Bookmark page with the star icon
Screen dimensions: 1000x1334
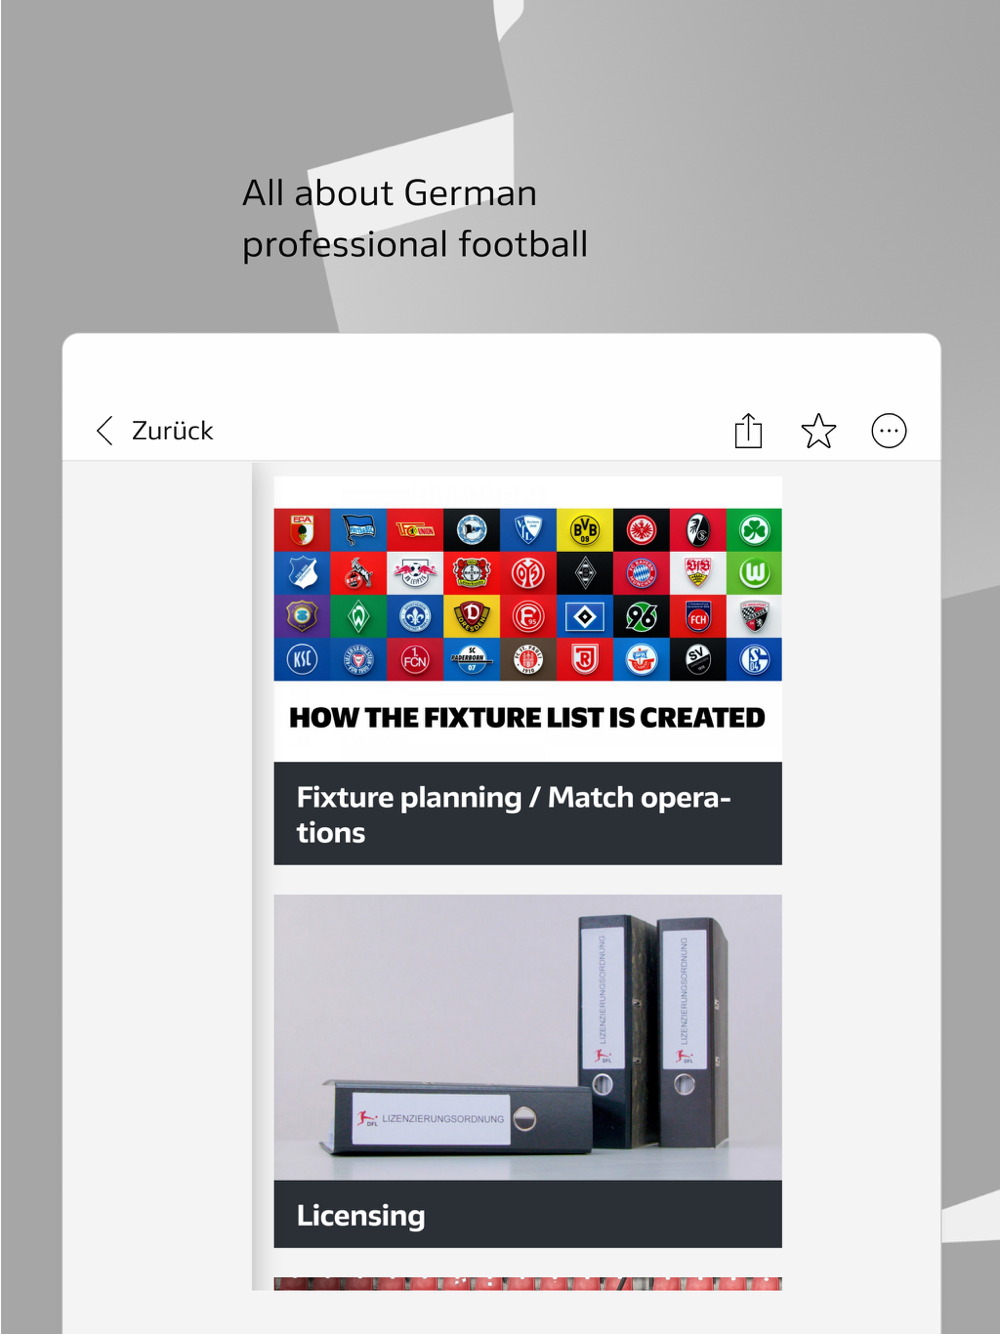point(818,431)
